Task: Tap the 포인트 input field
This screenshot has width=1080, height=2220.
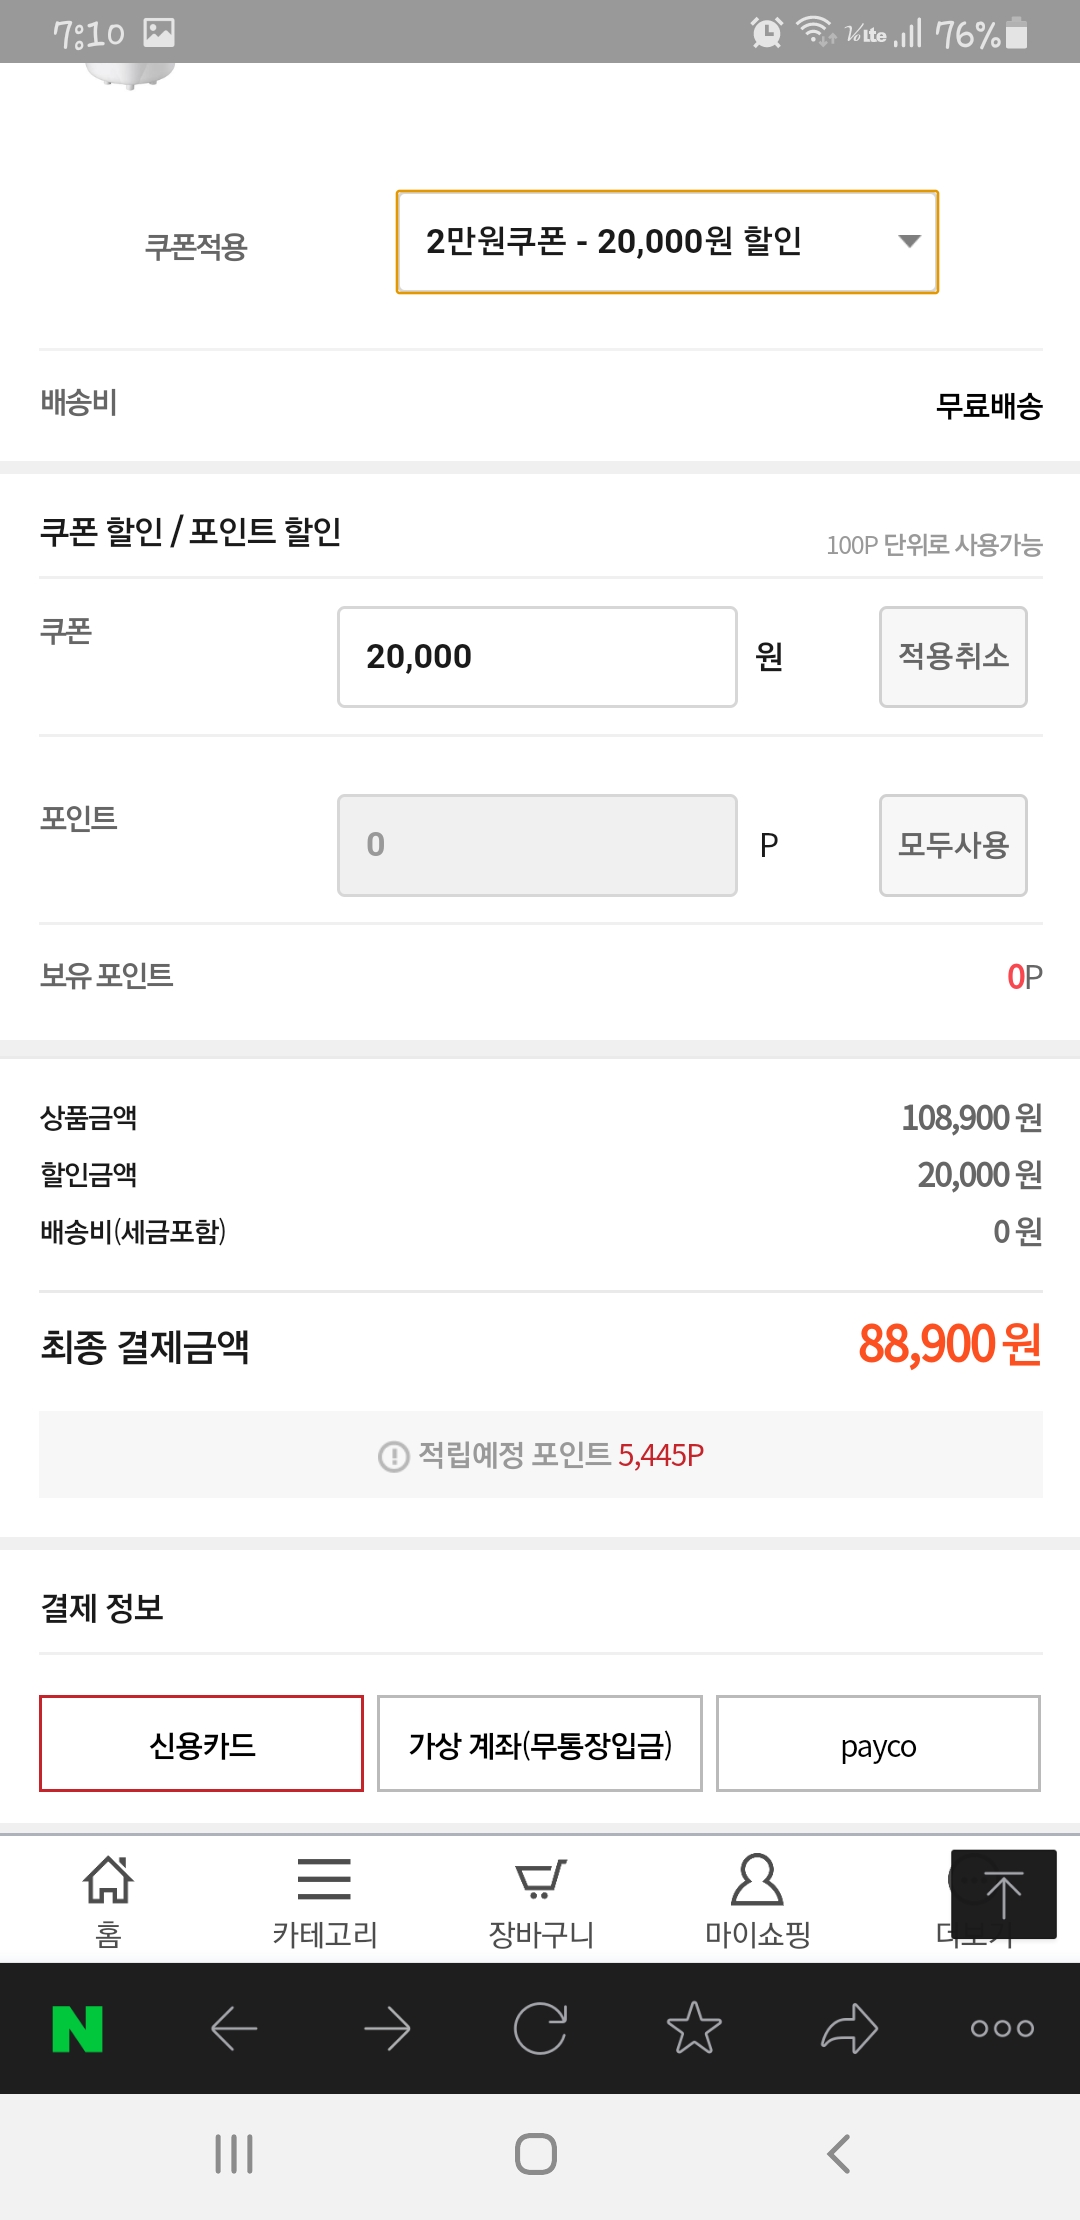Action: [x=537, y=845]
